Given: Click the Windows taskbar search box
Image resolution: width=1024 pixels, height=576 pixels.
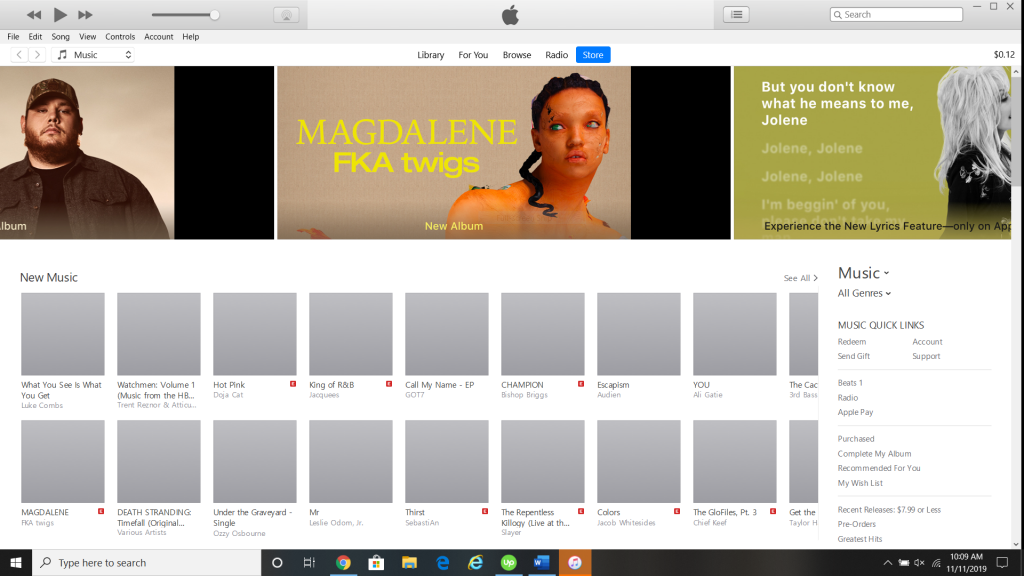Looking at the screenshot, I should (x=146, y=562).
